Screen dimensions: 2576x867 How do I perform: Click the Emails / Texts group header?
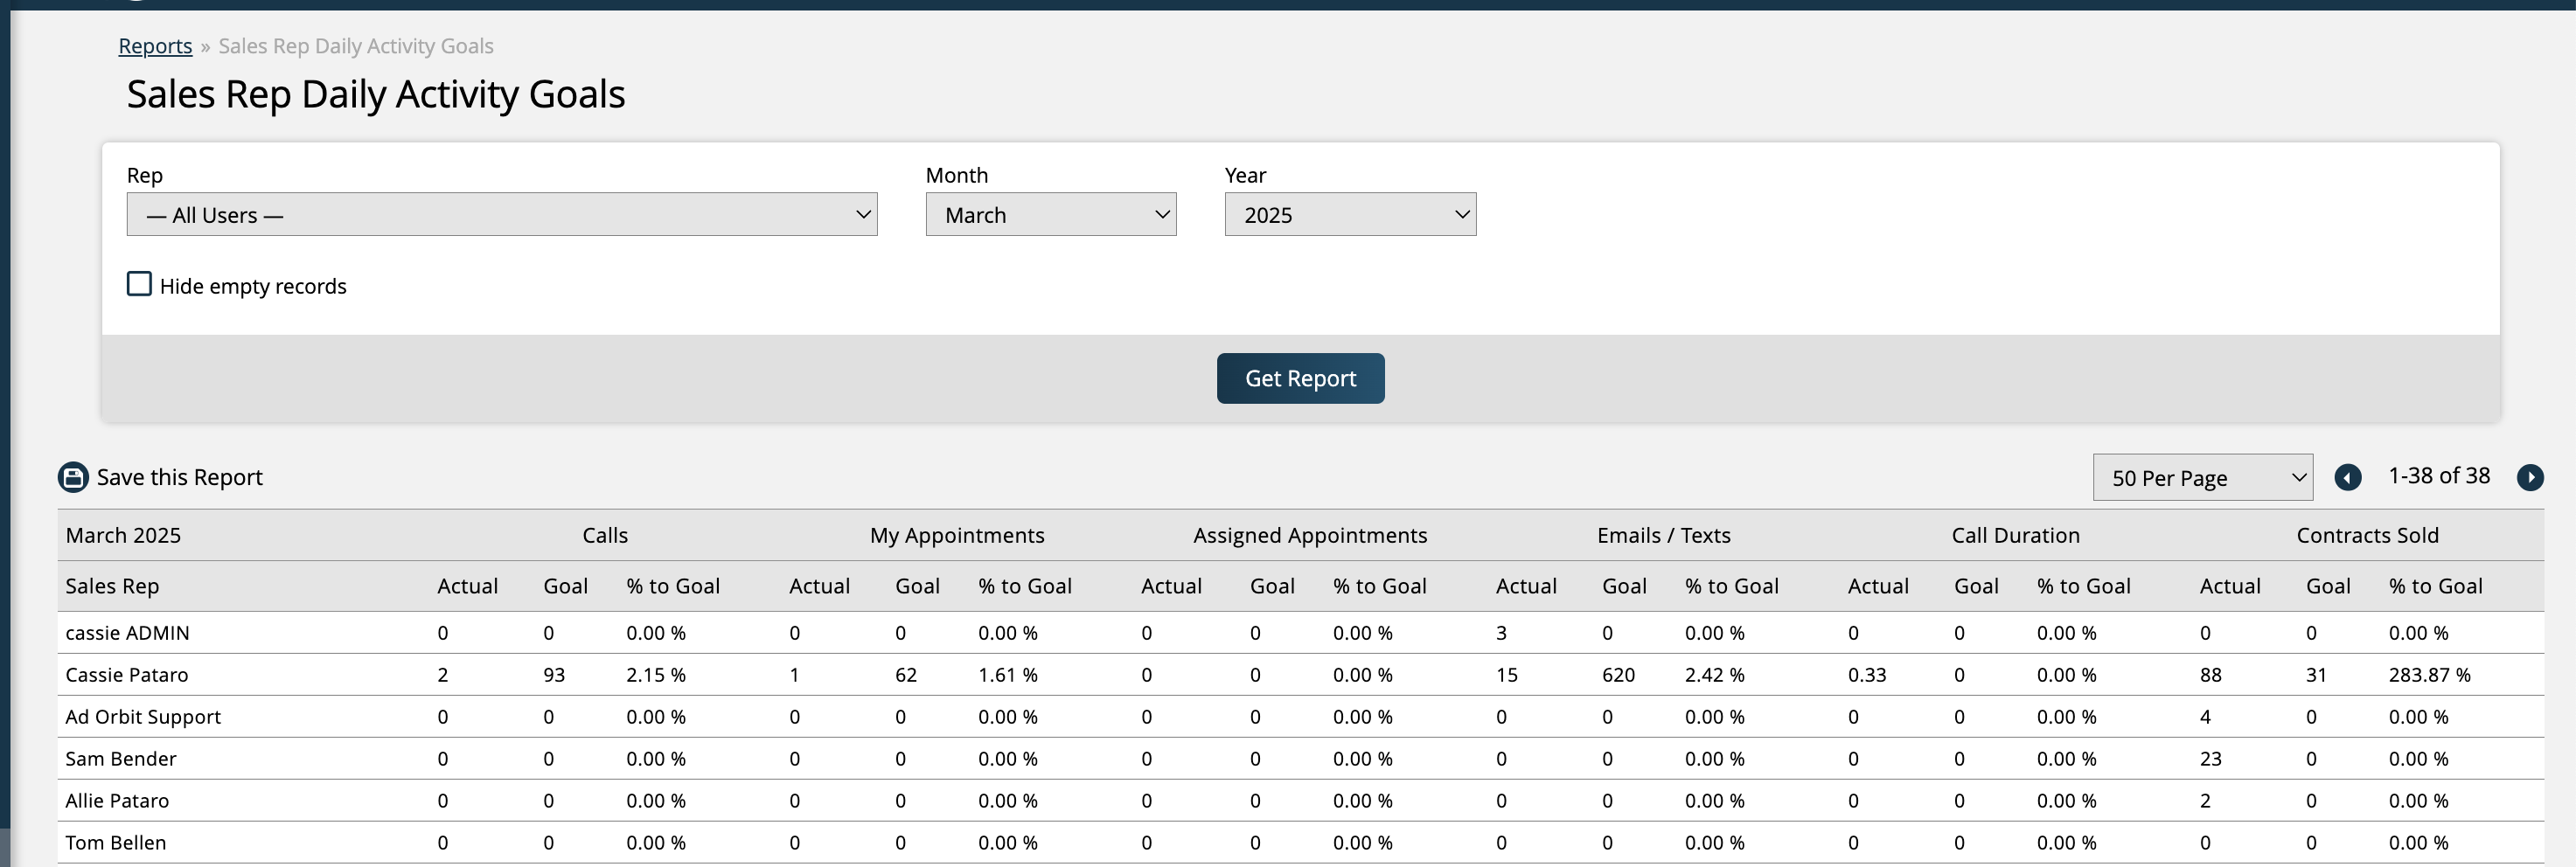[x=1663, y=535]
